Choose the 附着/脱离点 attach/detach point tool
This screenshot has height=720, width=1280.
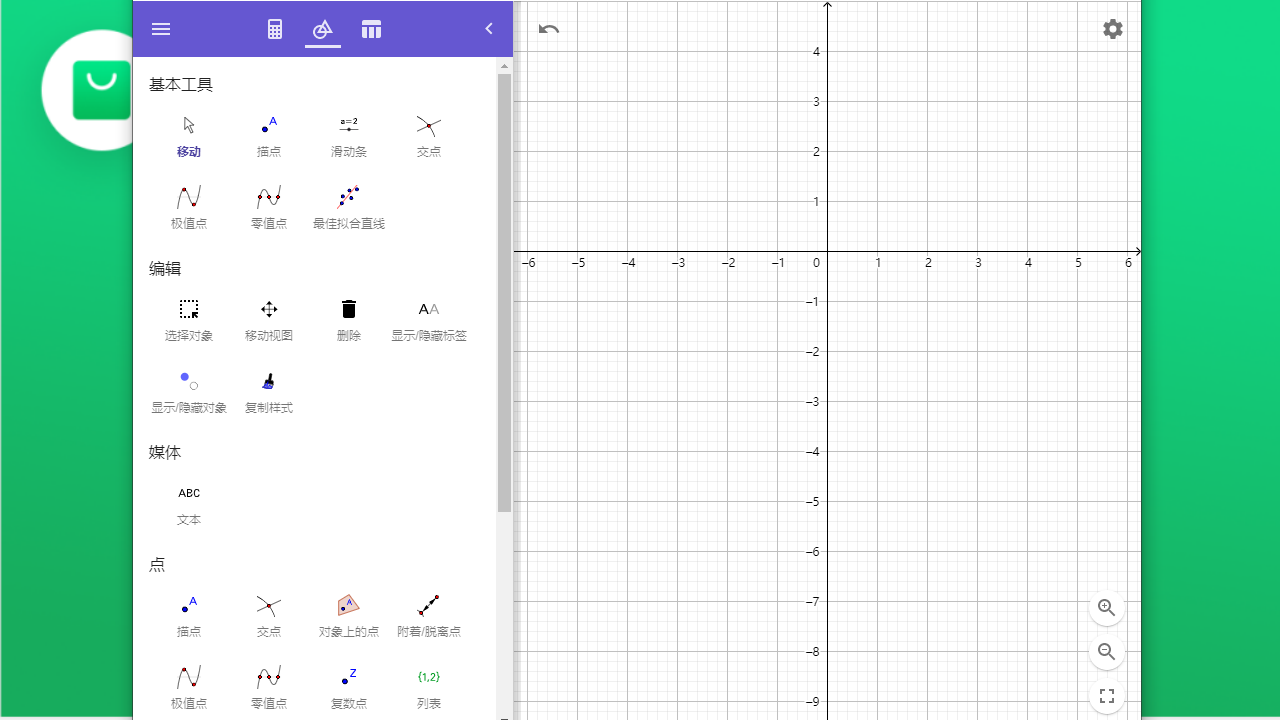click(428, 615)
